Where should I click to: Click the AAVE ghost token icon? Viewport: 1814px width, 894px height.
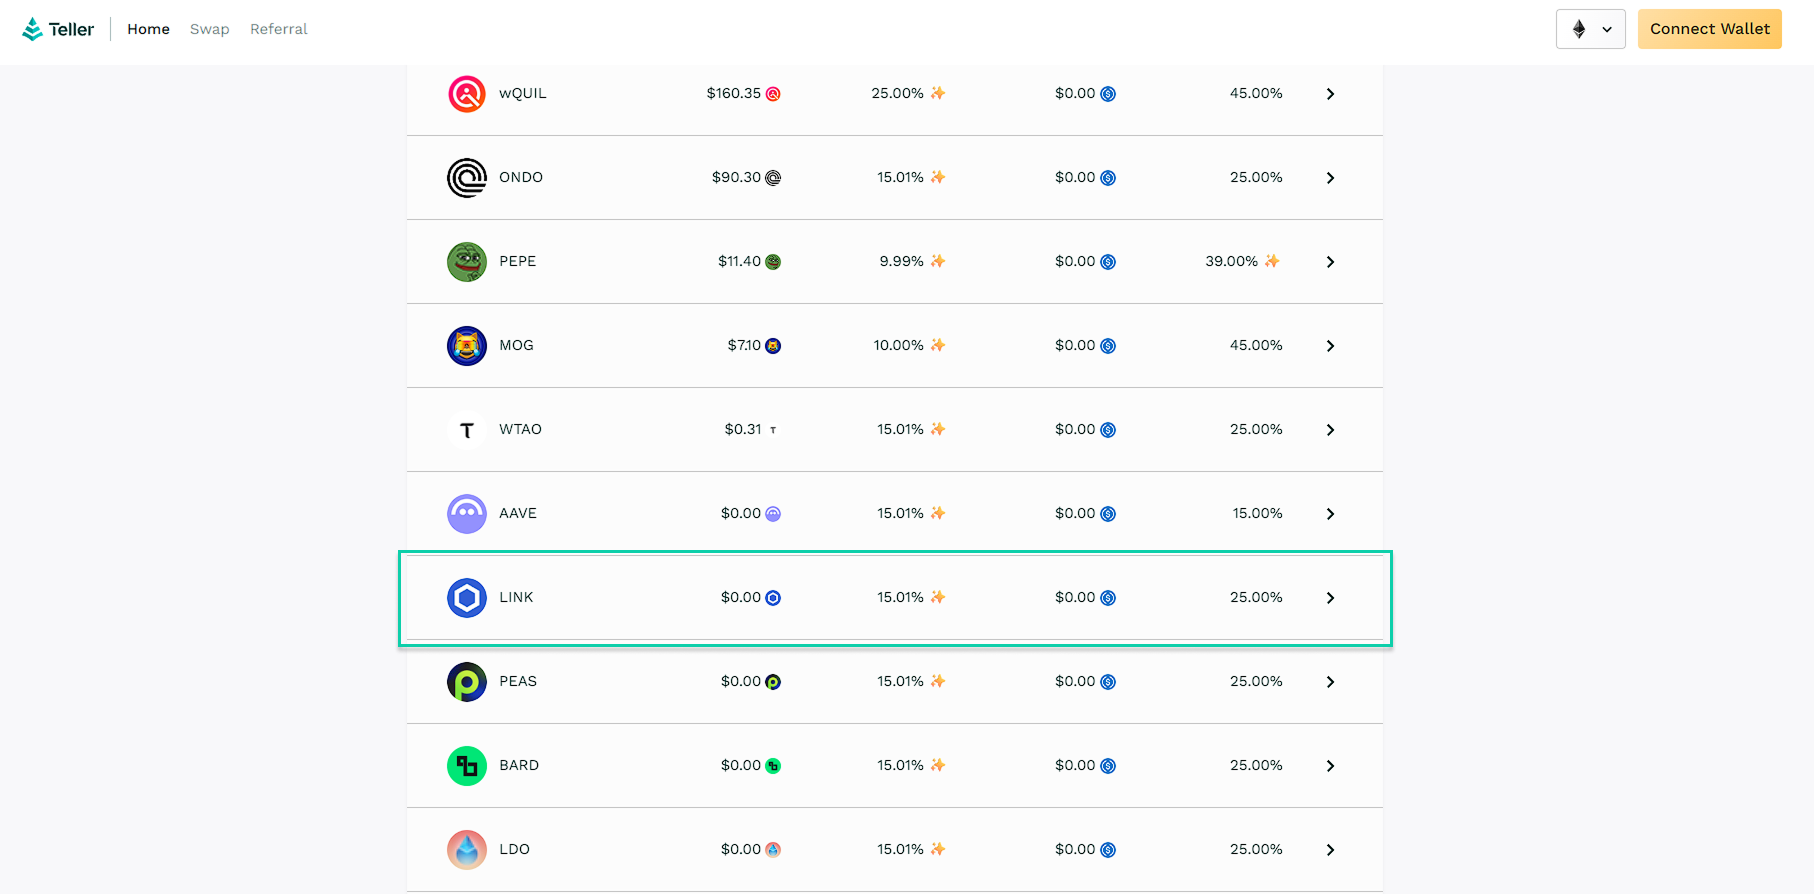tap(466, 514)
